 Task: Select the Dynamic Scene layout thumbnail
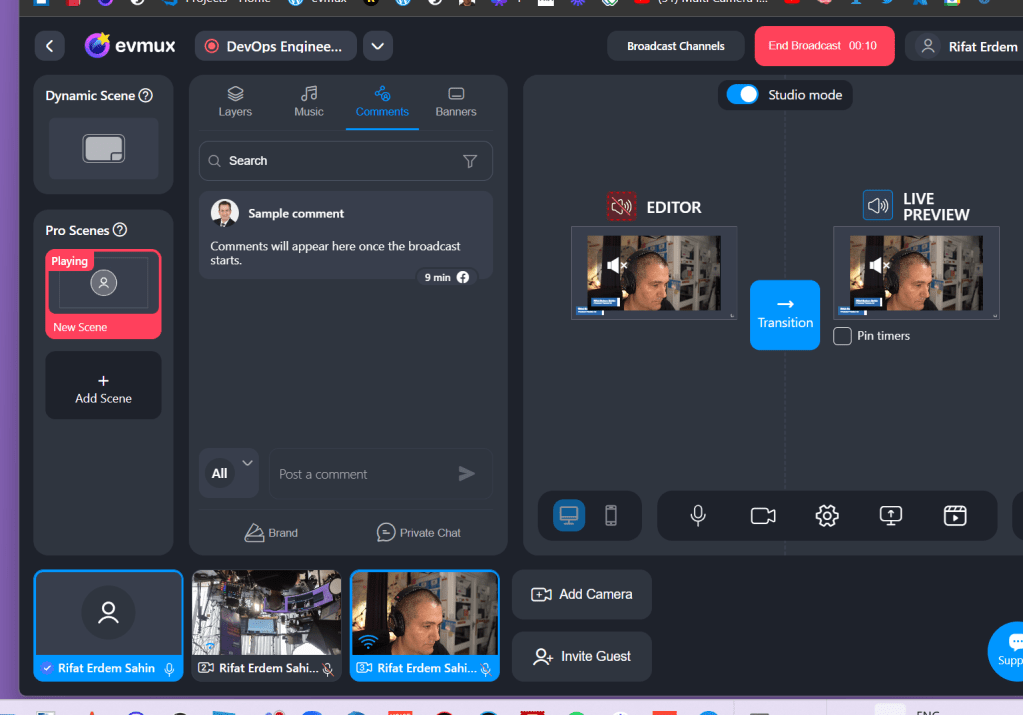103,149
